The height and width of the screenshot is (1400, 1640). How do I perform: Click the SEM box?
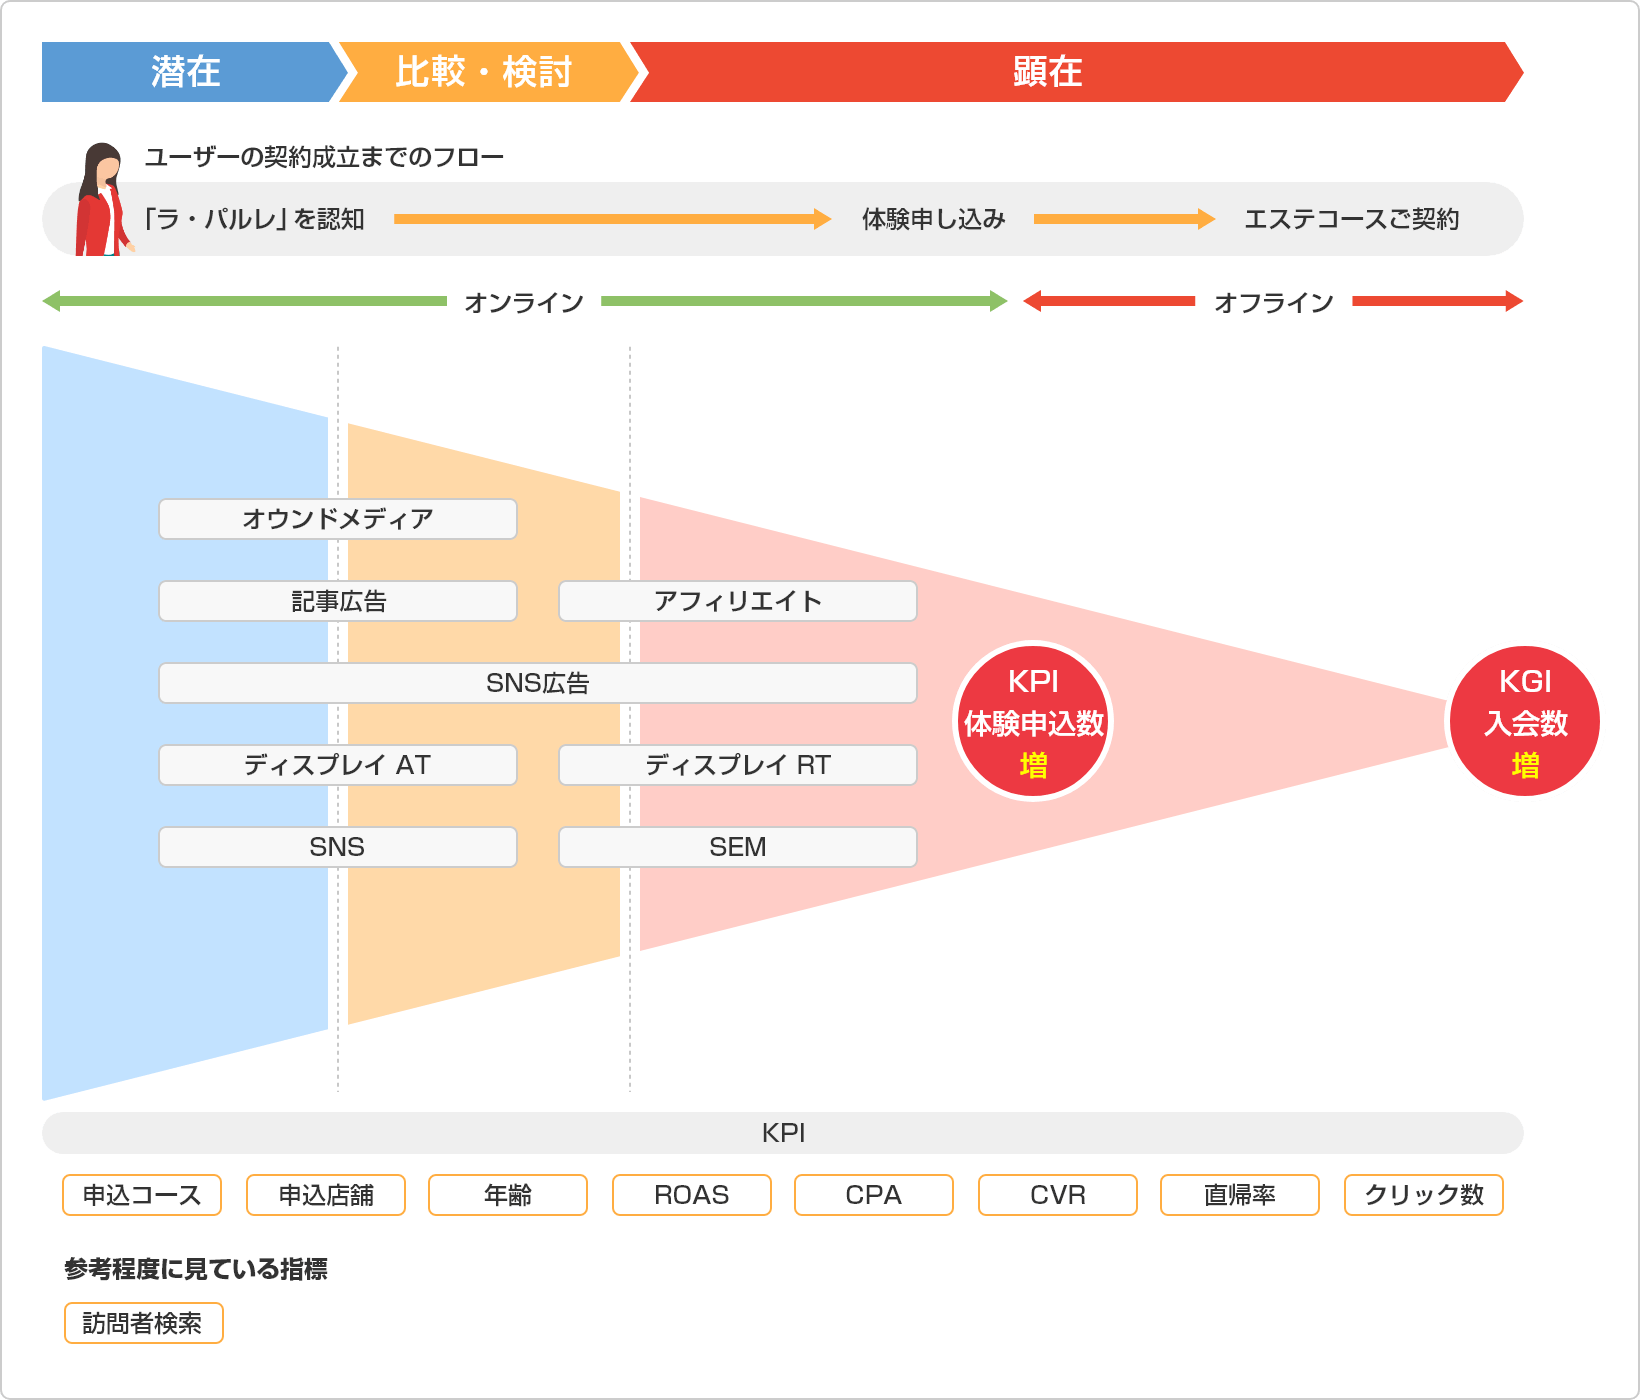[x=738, y=847]
